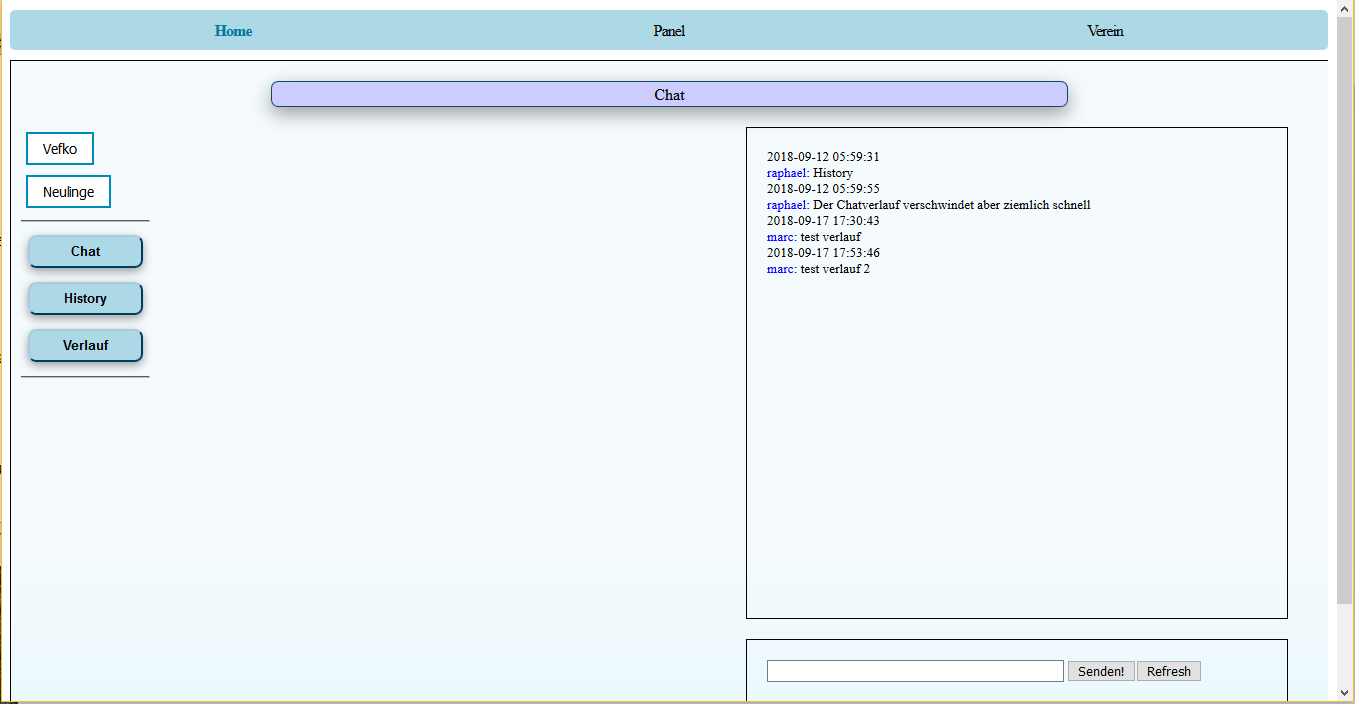Go to the Panel page
1355x704 pixels.
tap(669, 31)
